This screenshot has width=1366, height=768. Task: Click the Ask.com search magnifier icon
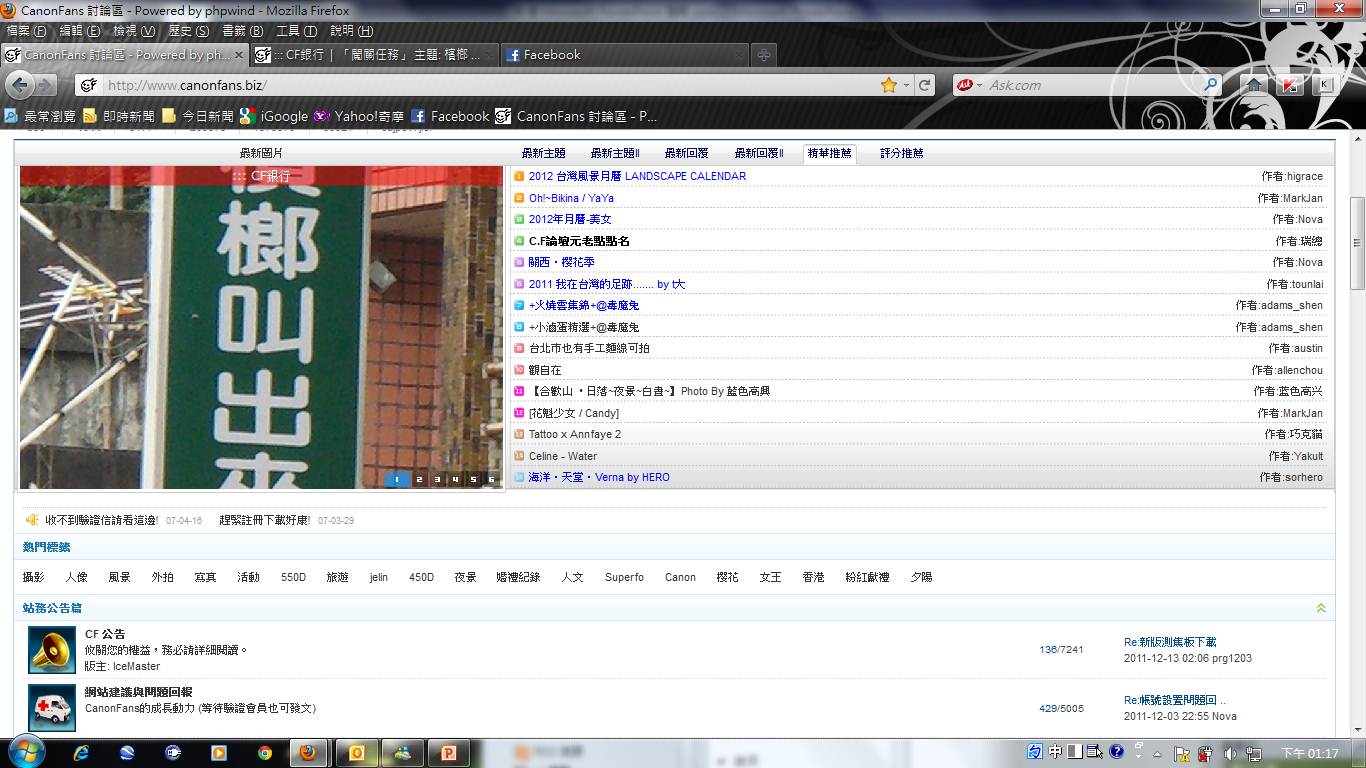(1210, 85)
